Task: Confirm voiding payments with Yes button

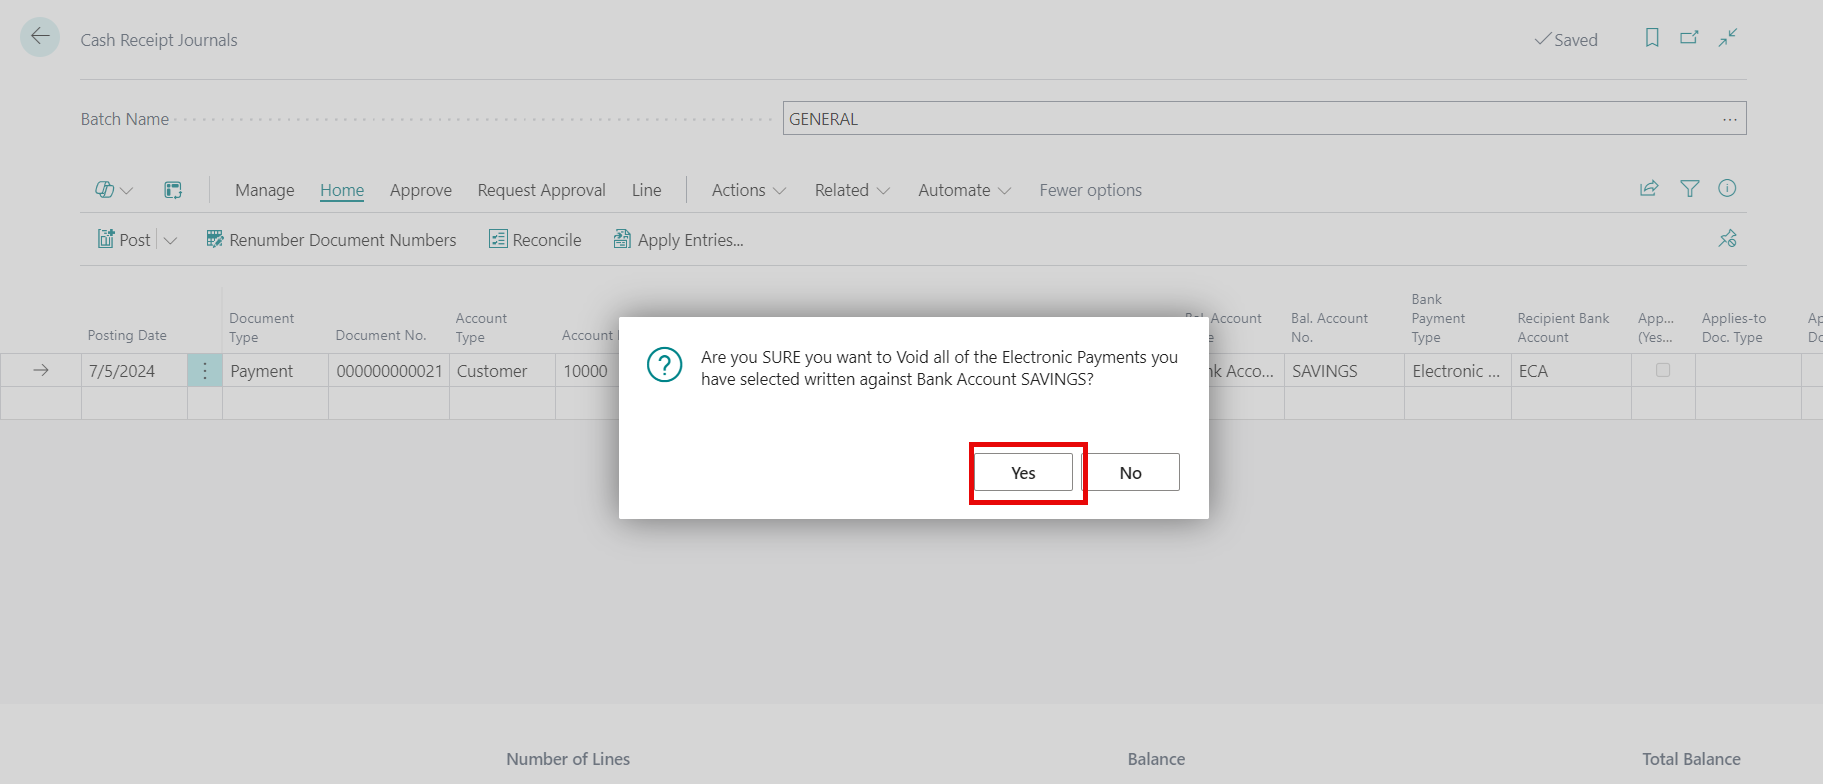Action: 1023,472
